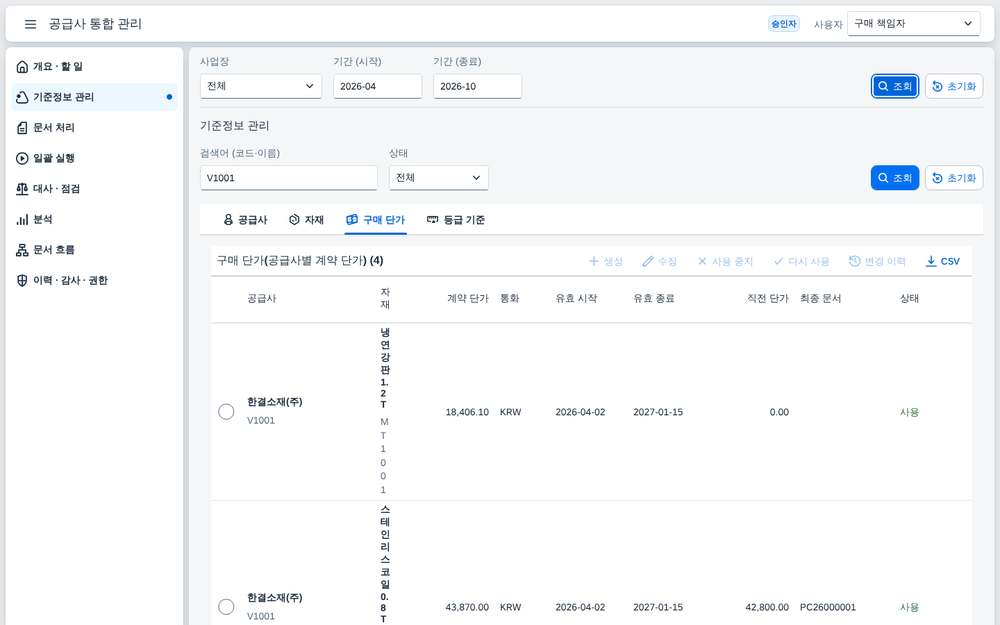
Task: Open the 사용자 구매 책임자 dropdown
Action: point(913,24)
